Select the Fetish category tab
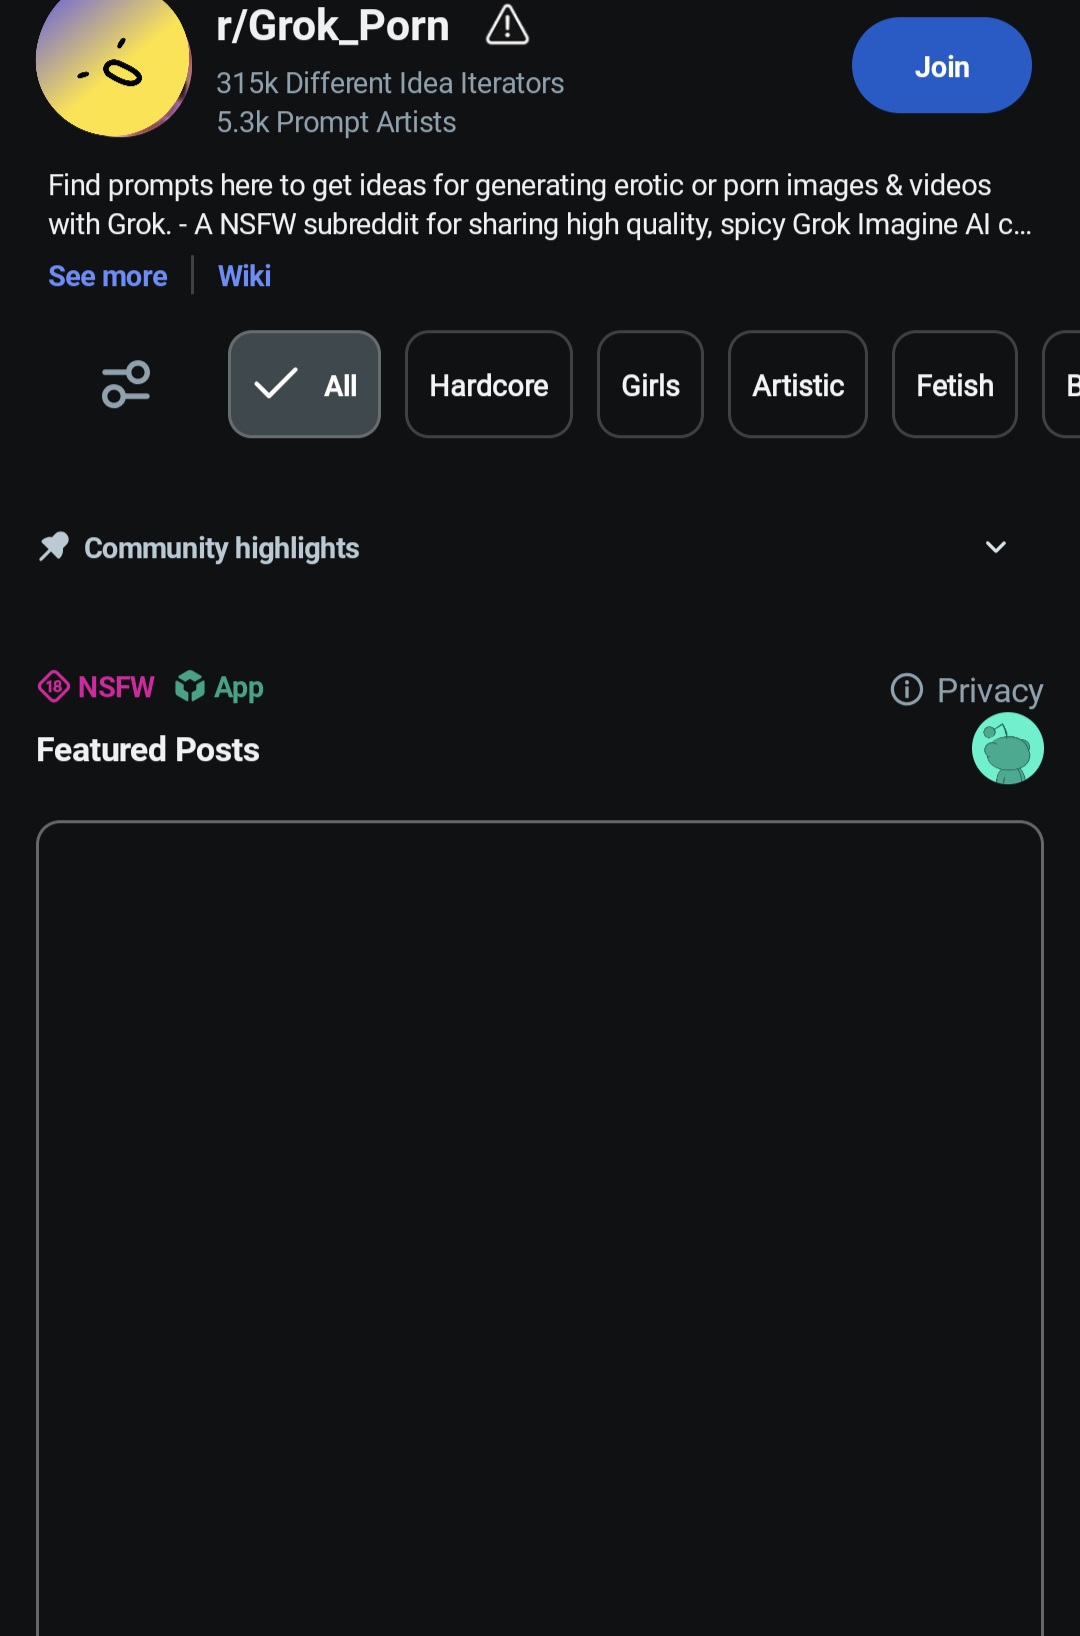The height and width of the screenshot is (1636, 1080). [954, 385]
